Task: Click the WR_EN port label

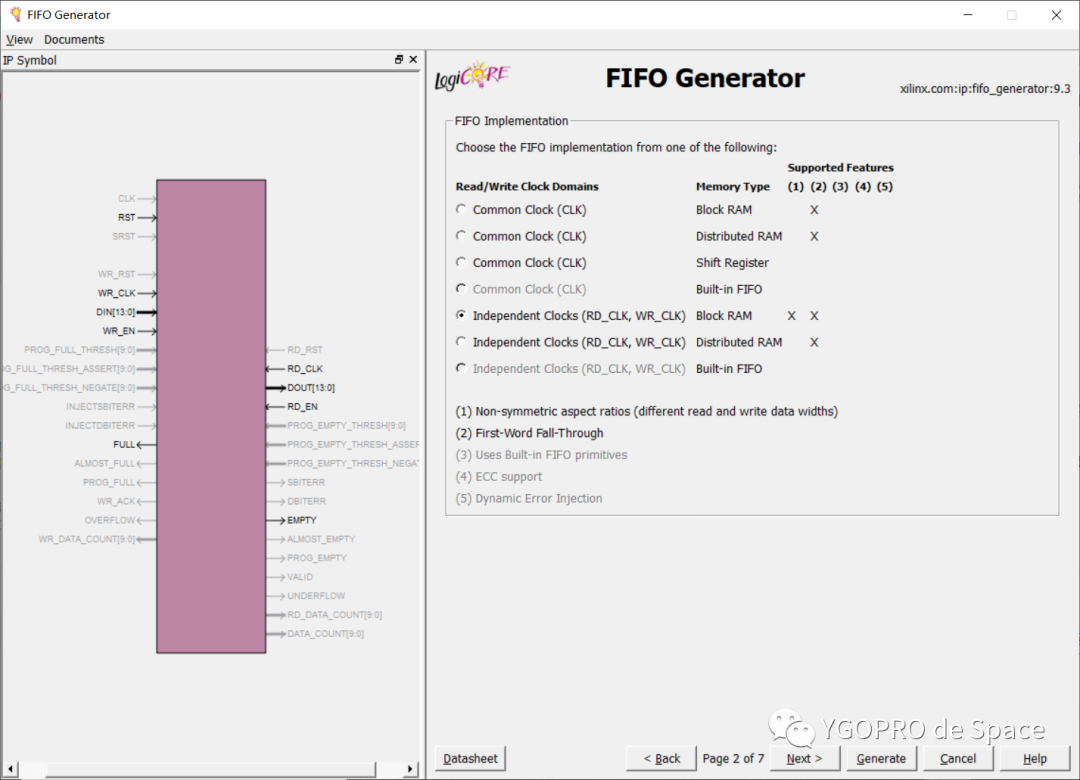Action: click(119, 331)
